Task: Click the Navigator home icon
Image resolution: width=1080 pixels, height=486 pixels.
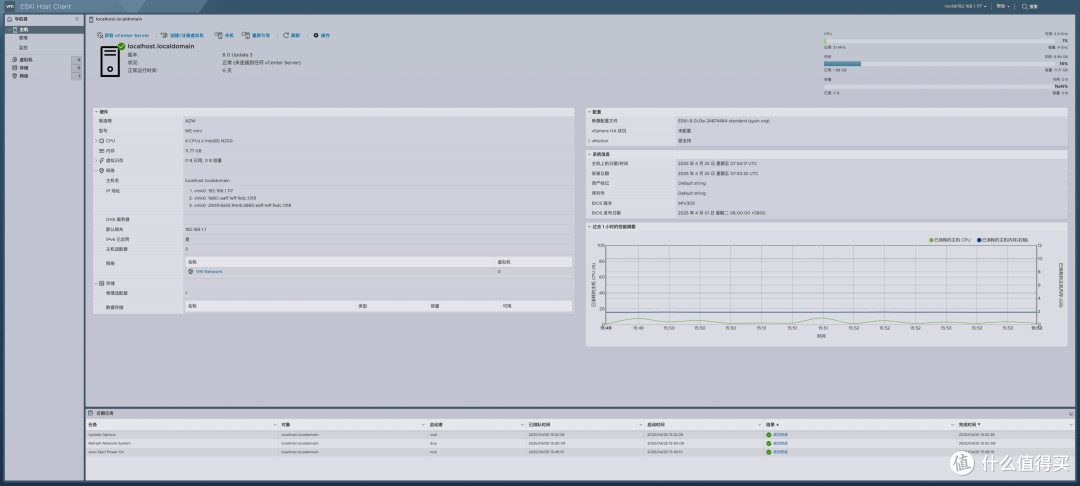Action: tap(9, 19)
